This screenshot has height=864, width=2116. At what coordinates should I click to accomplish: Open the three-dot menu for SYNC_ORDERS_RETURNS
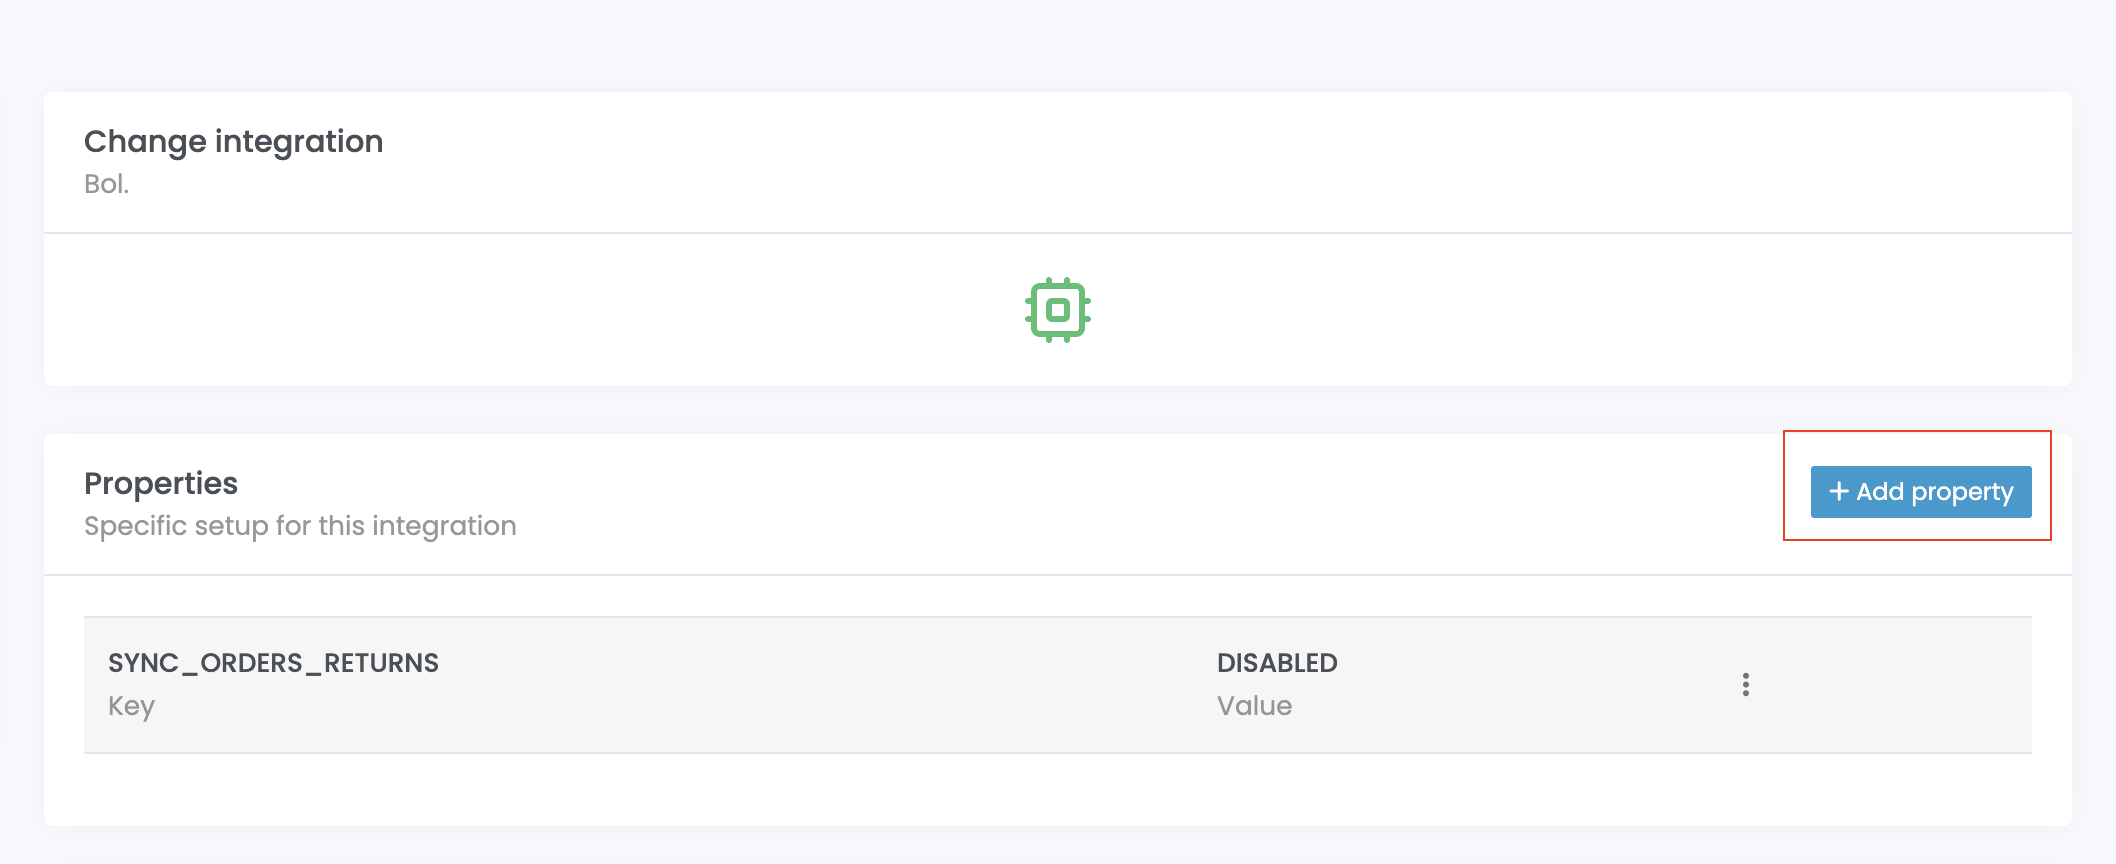click(1745, 685)
